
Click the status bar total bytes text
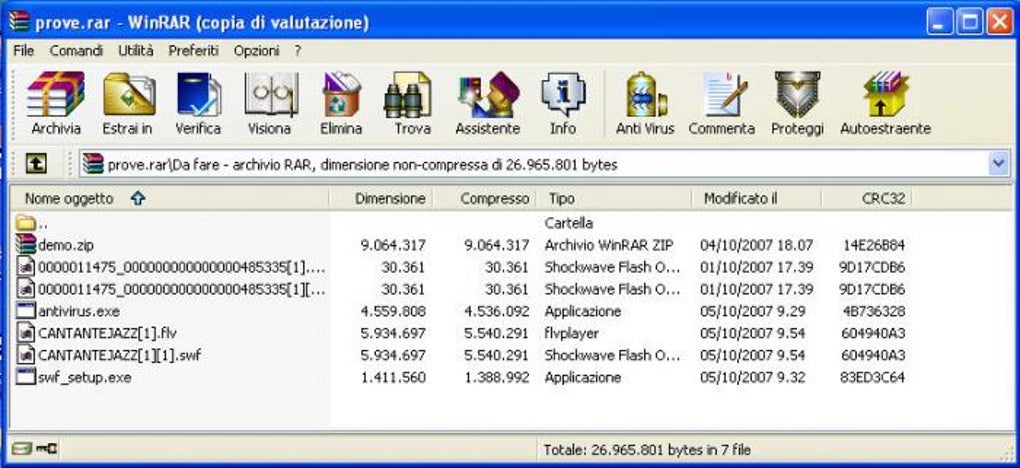[x=647, y=449]
